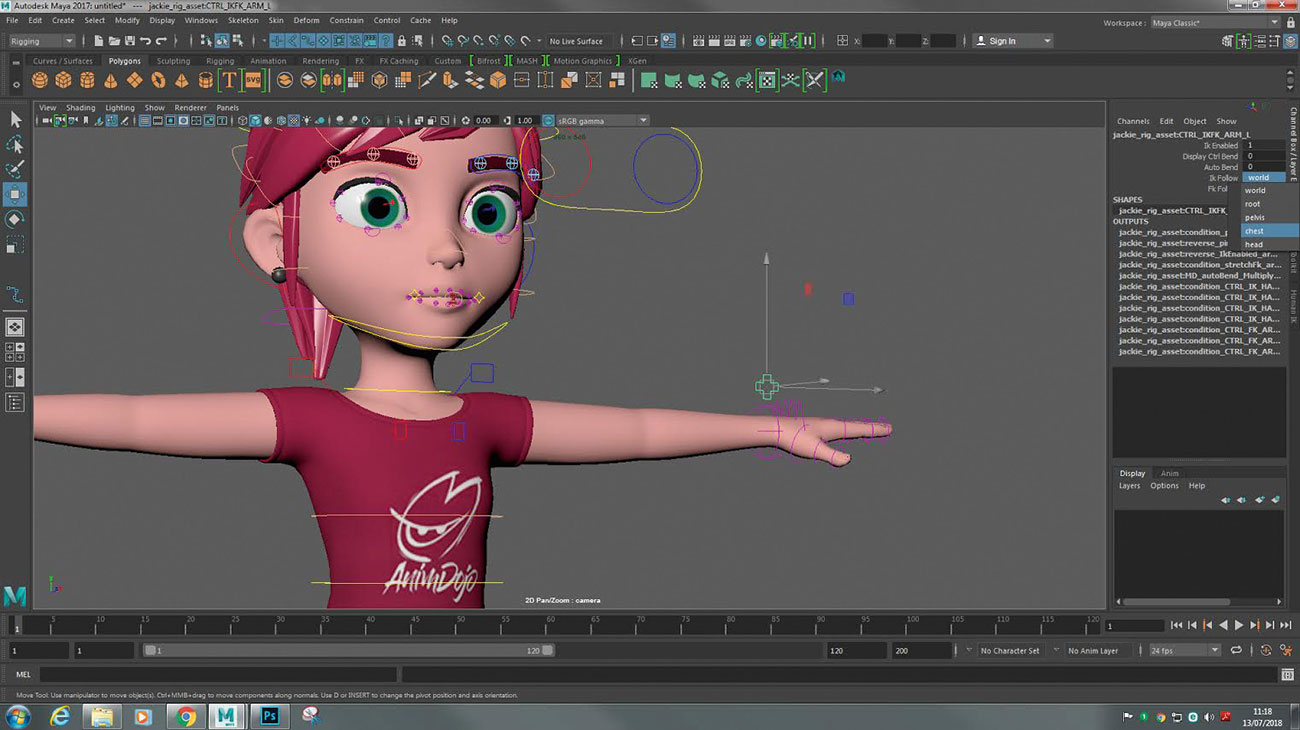Create a new scene from the status line
Screen dimensions: 1300x730
tap(99, 41)
